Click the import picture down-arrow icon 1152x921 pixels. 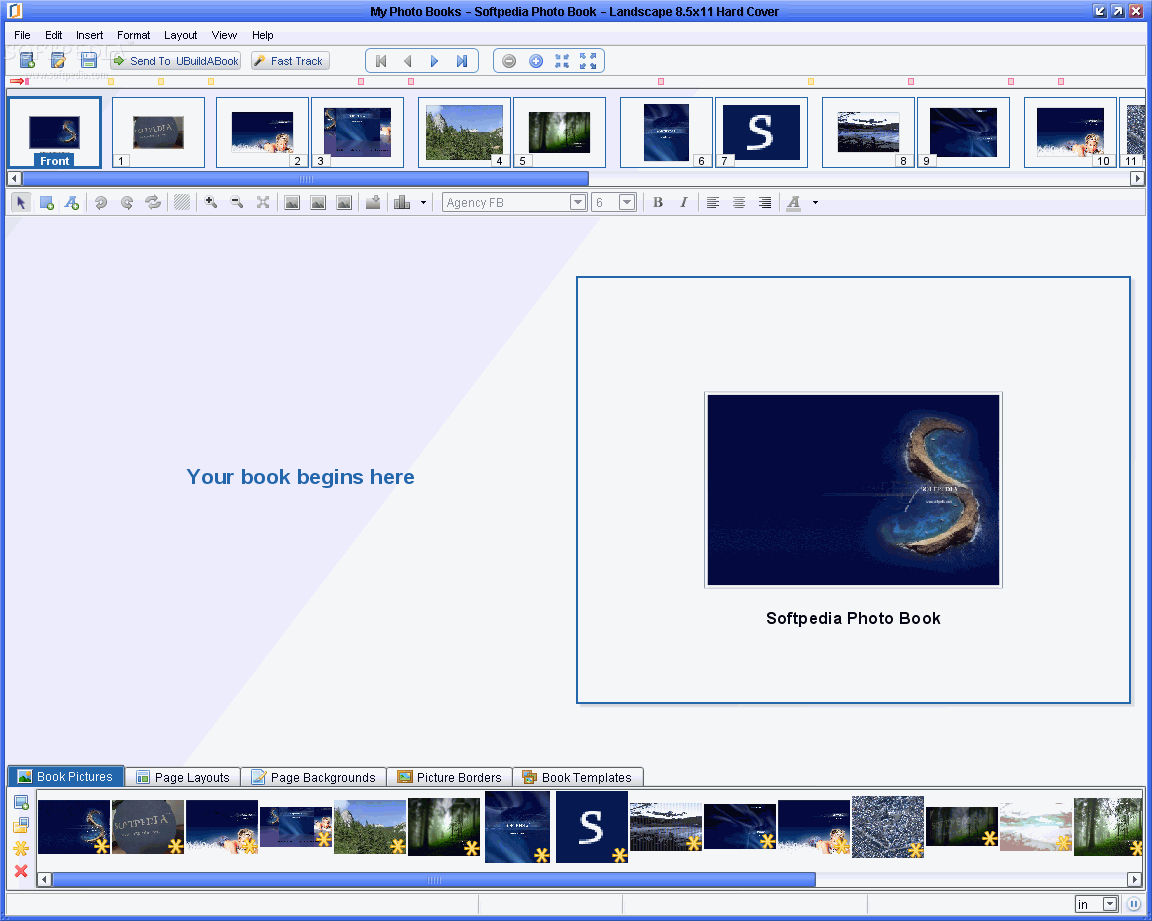tap(373, 203)
